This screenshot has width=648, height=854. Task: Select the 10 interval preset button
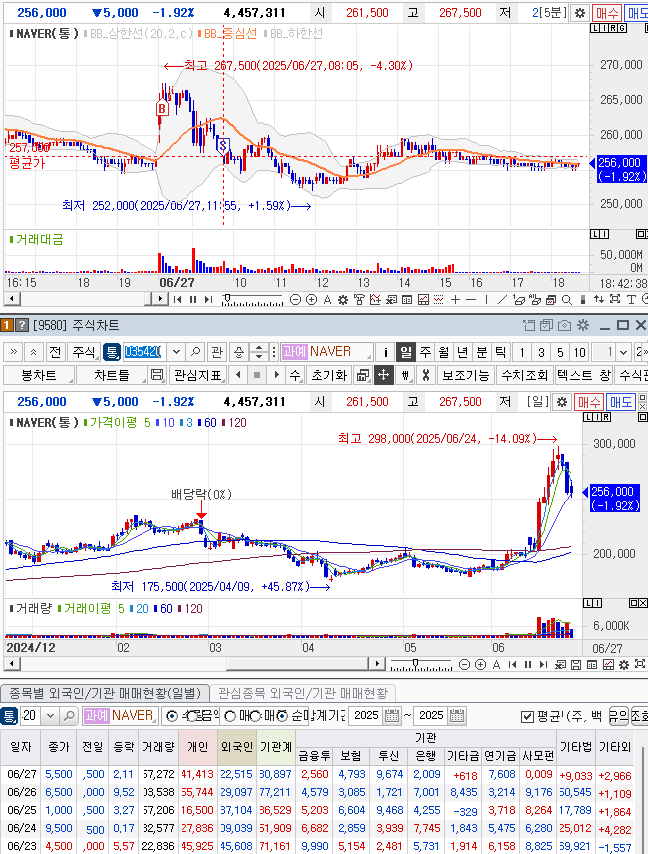[579, 352]
